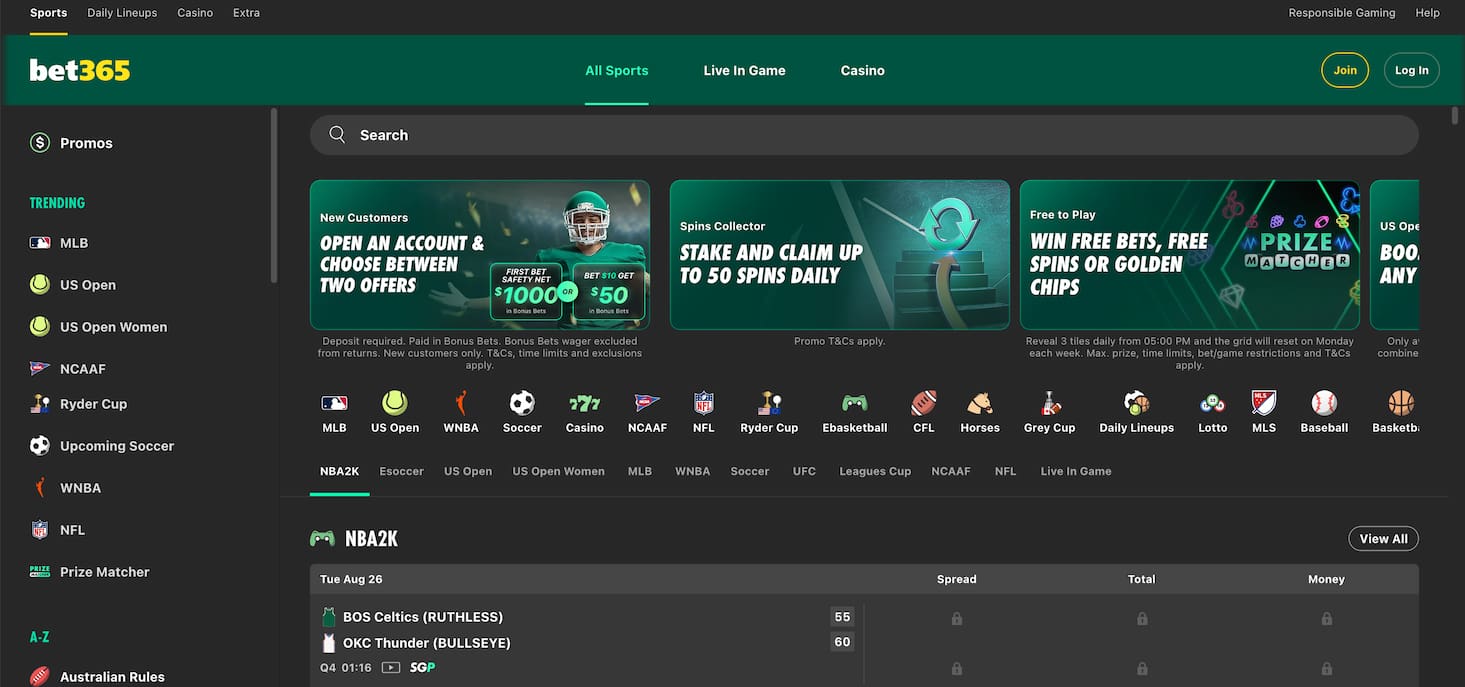Open Extra in top menu
This screenshot has height=687, width=1465.
click(x=246, y=13)
